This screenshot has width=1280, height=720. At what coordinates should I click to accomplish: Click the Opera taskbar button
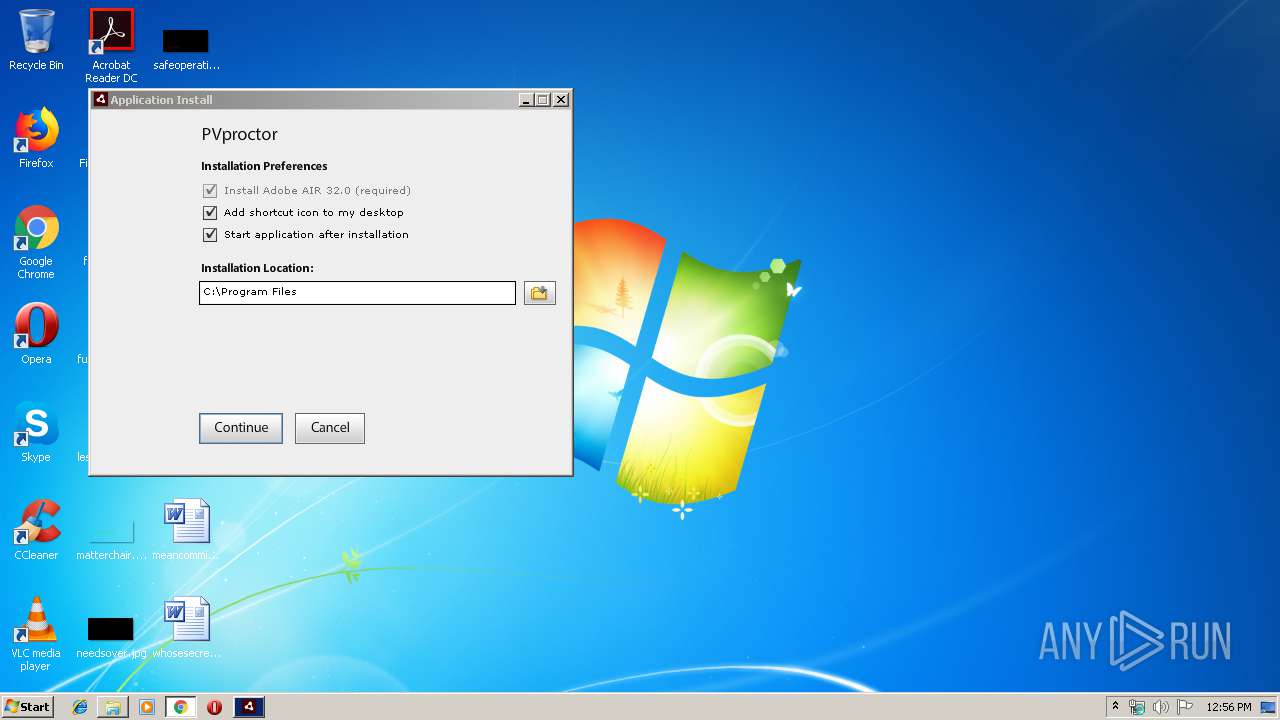(214, 707)
